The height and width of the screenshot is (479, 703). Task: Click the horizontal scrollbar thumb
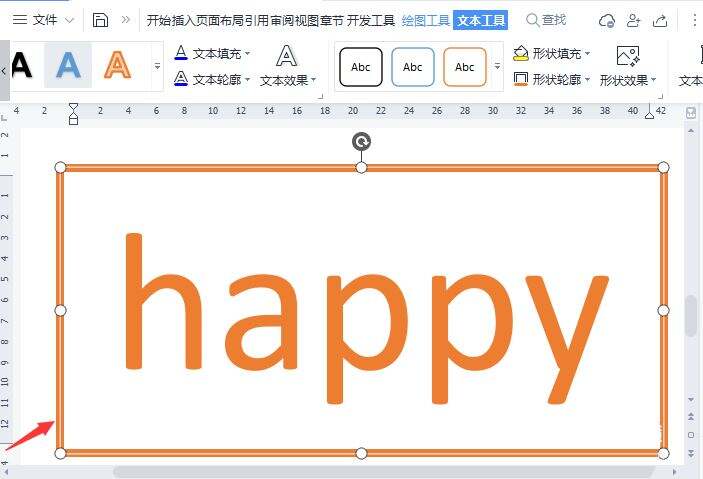click(x=383, y=472)
